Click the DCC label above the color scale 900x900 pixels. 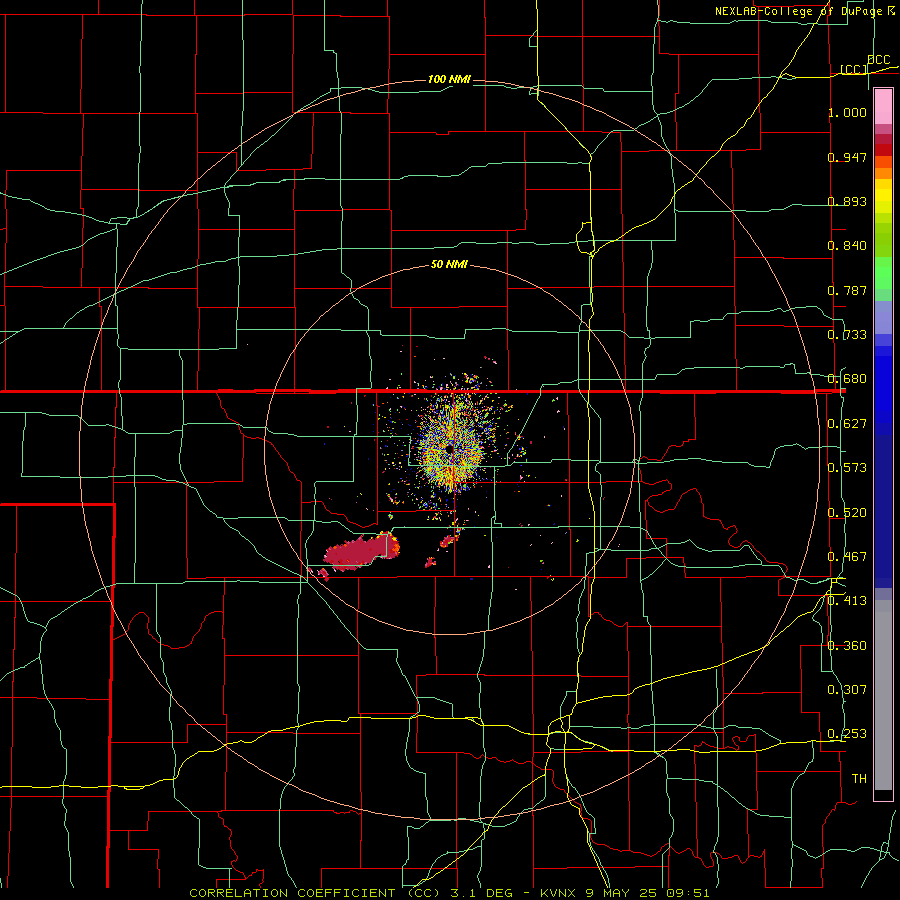click(878, 60)
